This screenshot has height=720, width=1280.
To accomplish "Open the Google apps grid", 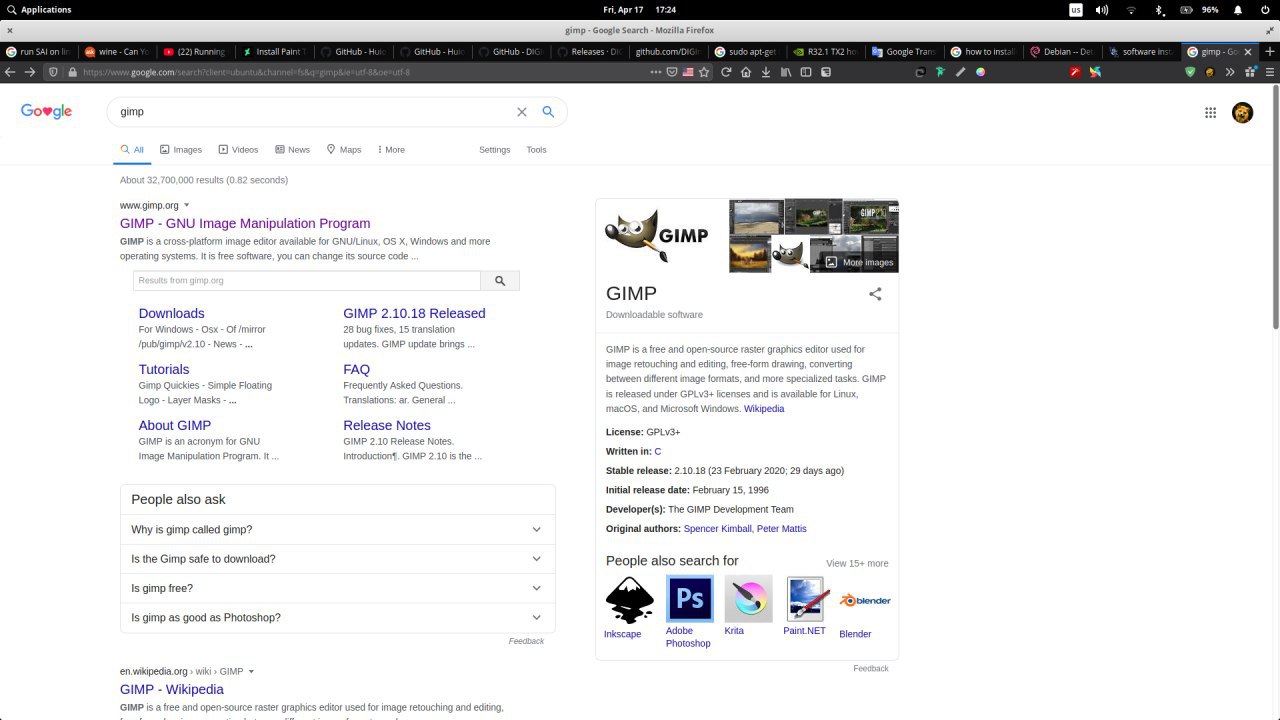I will click(x=1210, y=113).
